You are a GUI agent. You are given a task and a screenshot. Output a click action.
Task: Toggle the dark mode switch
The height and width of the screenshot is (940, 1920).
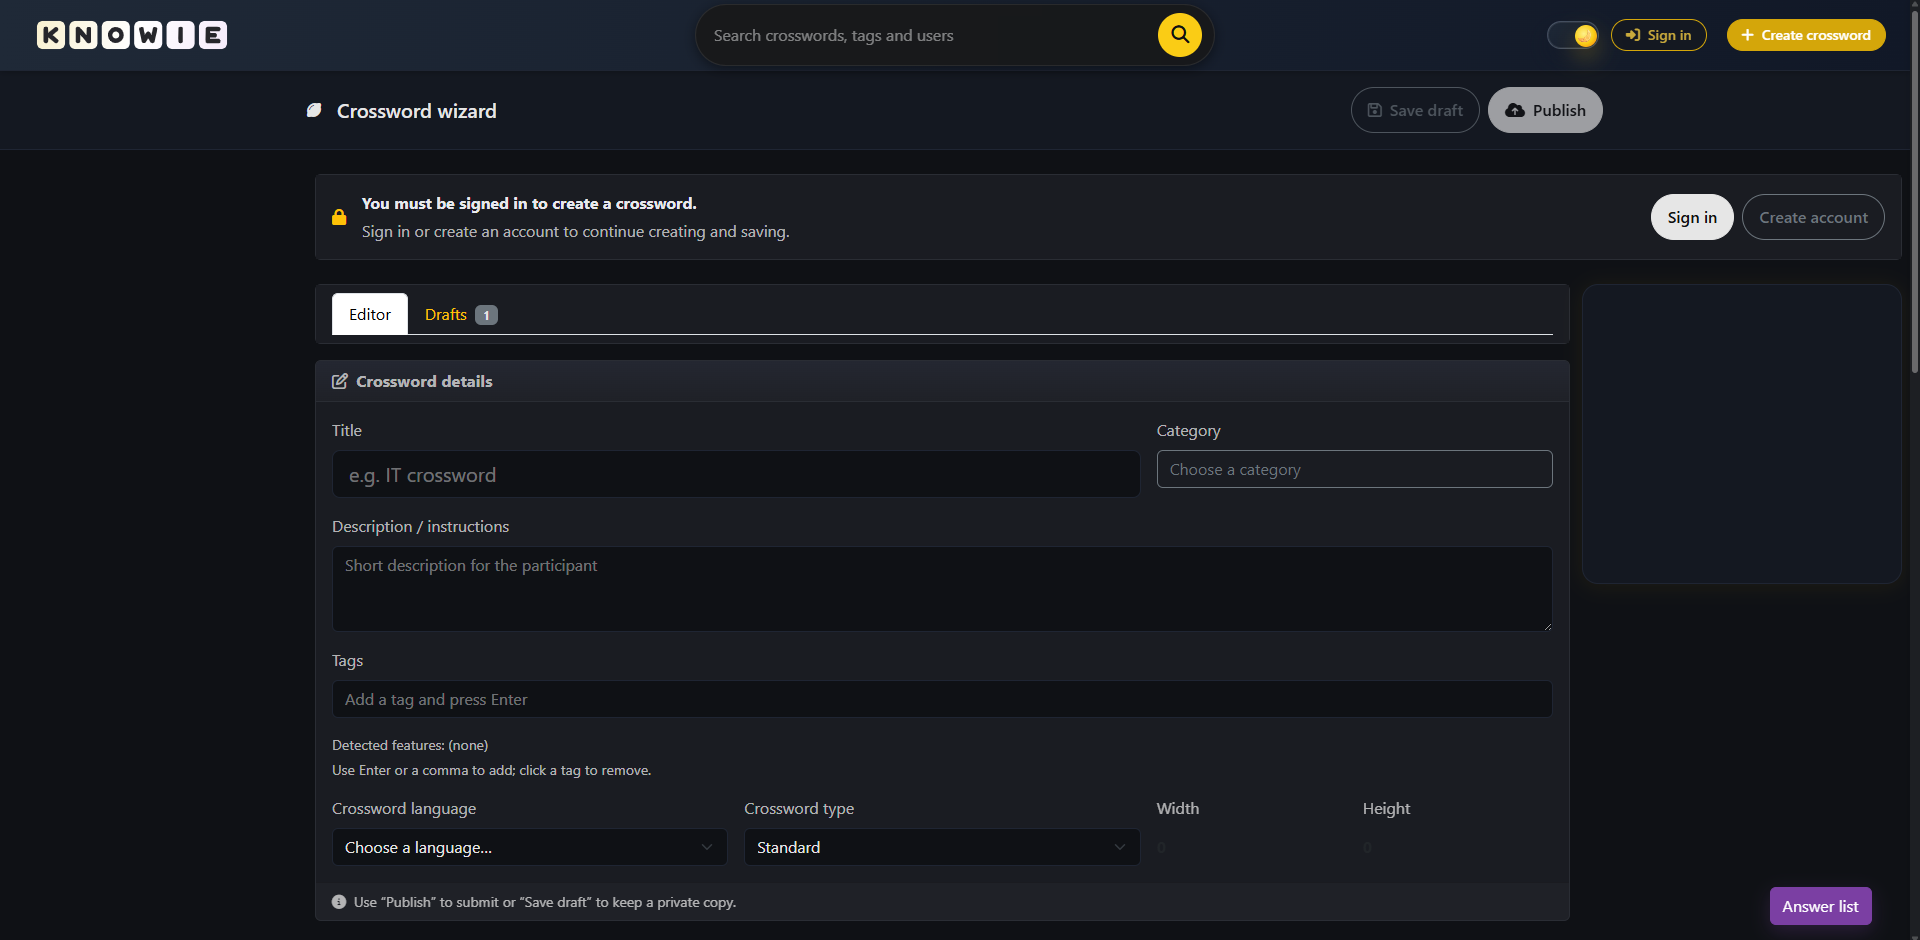click(1572, 35)
